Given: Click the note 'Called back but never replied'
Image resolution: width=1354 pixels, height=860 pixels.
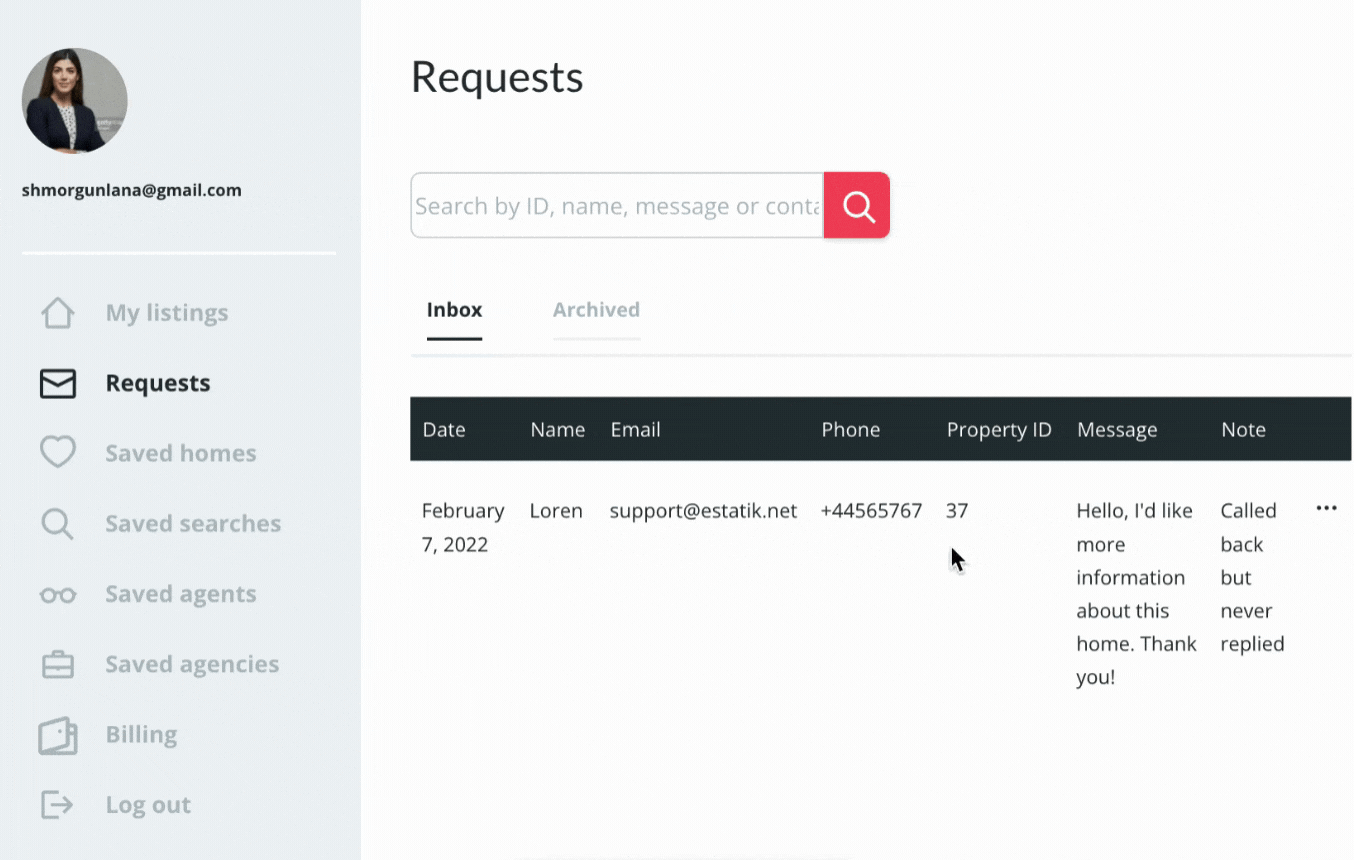Looking at the screenshot, I should pyautogui.click(x=1252, y=577).
